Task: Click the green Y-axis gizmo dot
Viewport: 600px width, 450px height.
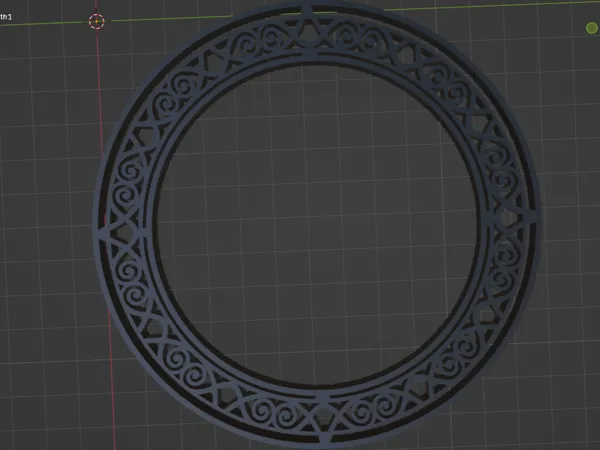Action: pyautogui.click(x=592, y=28)
